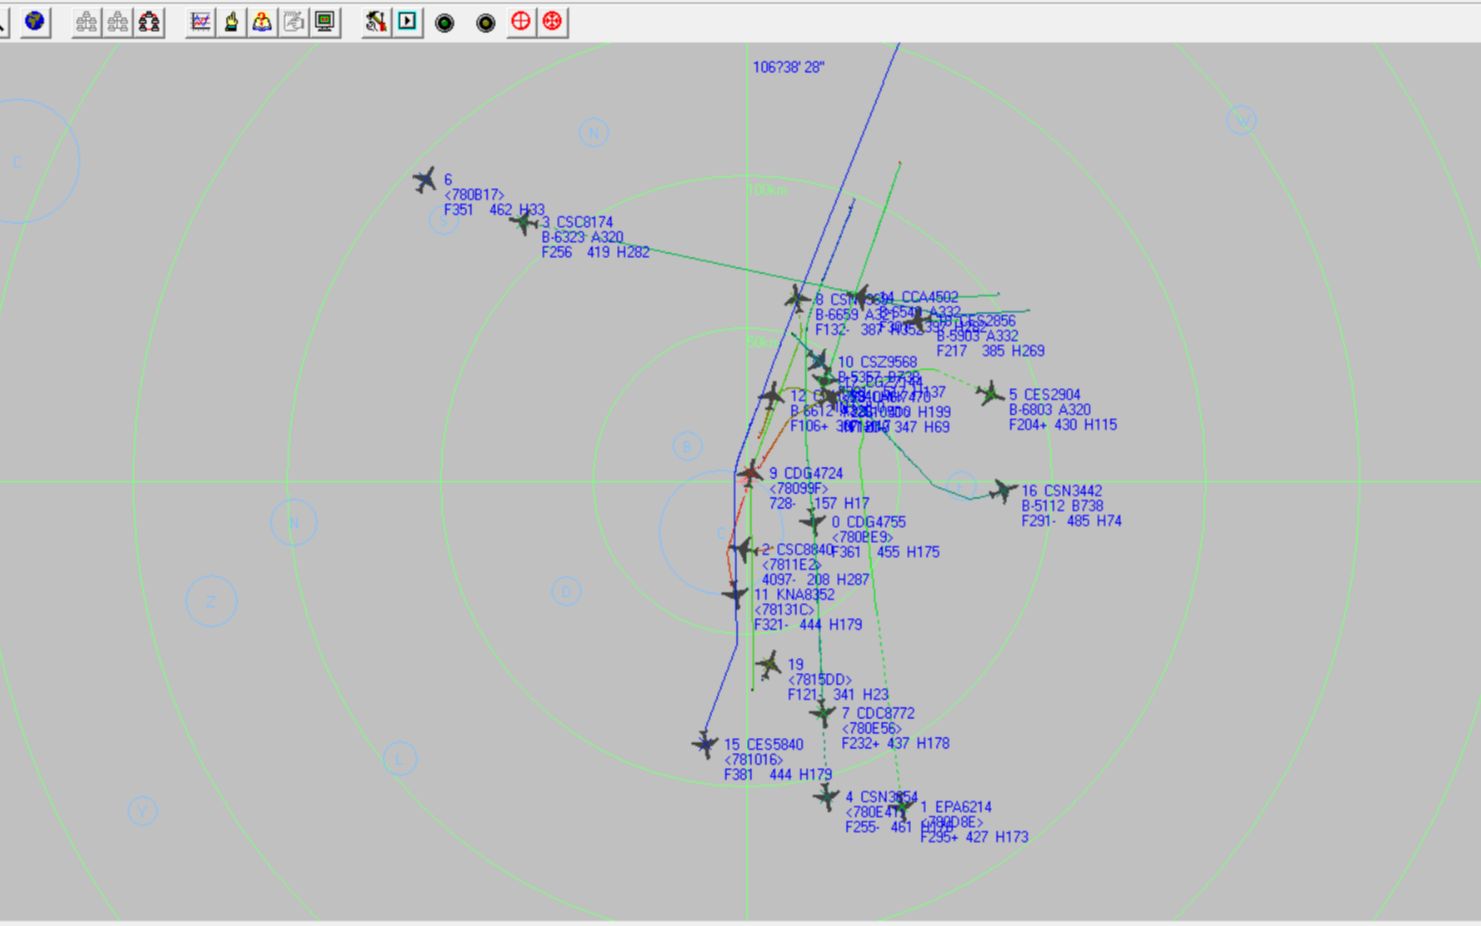Viewport: 1481px width, 926px height.
Task: Click the globe map toolbar icon
Action: tap(35, 21)
